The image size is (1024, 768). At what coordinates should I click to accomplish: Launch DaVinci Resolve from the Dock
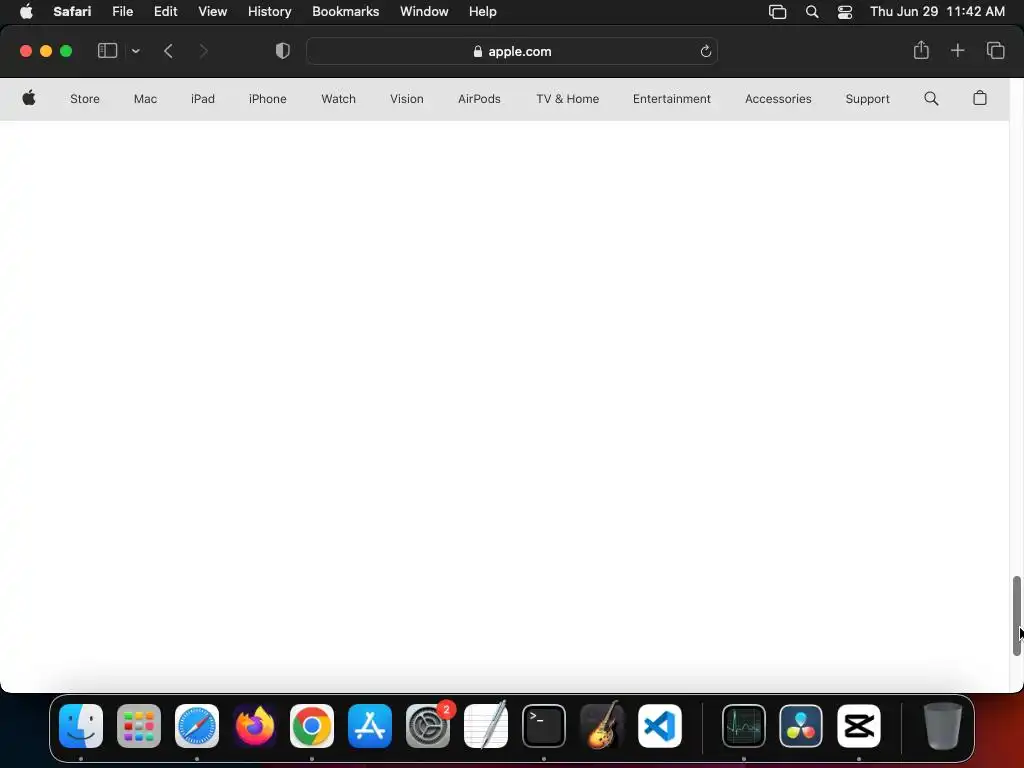pyautogui.click(x=801, y=726)
